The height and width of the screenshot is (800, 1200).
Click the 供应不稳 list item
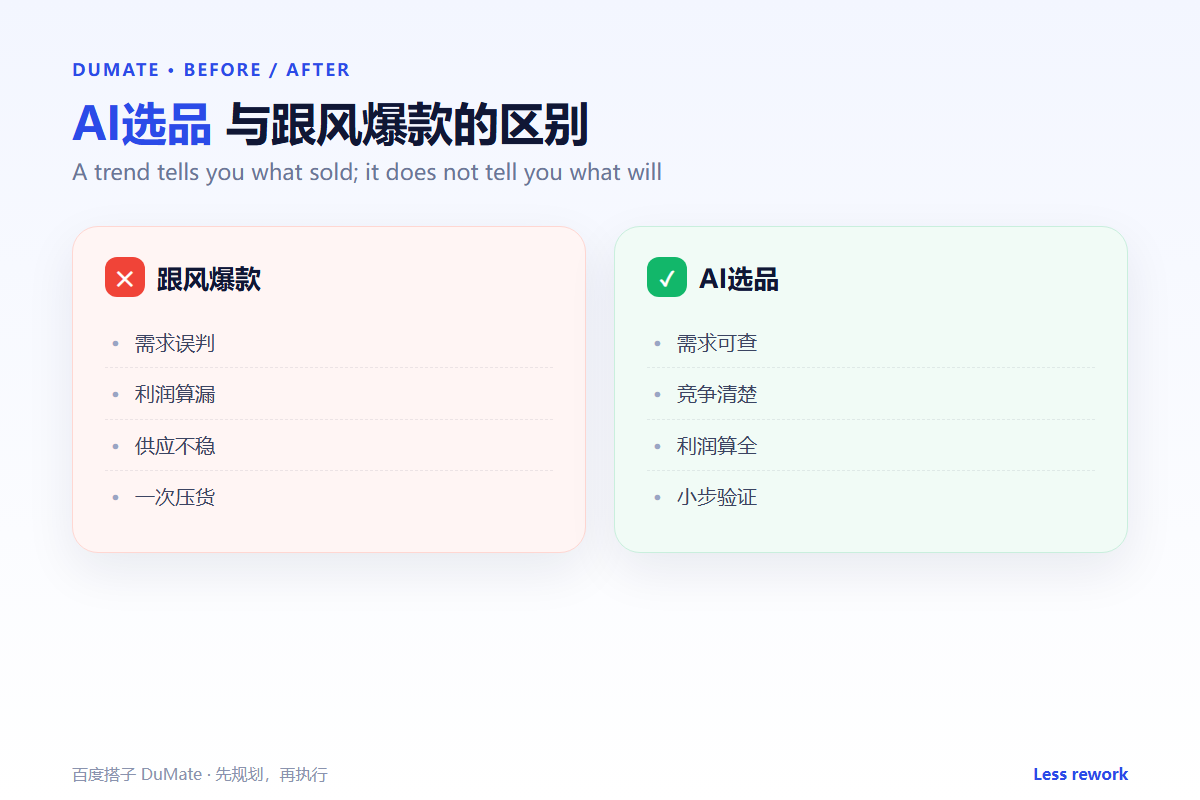click(329, 446)
